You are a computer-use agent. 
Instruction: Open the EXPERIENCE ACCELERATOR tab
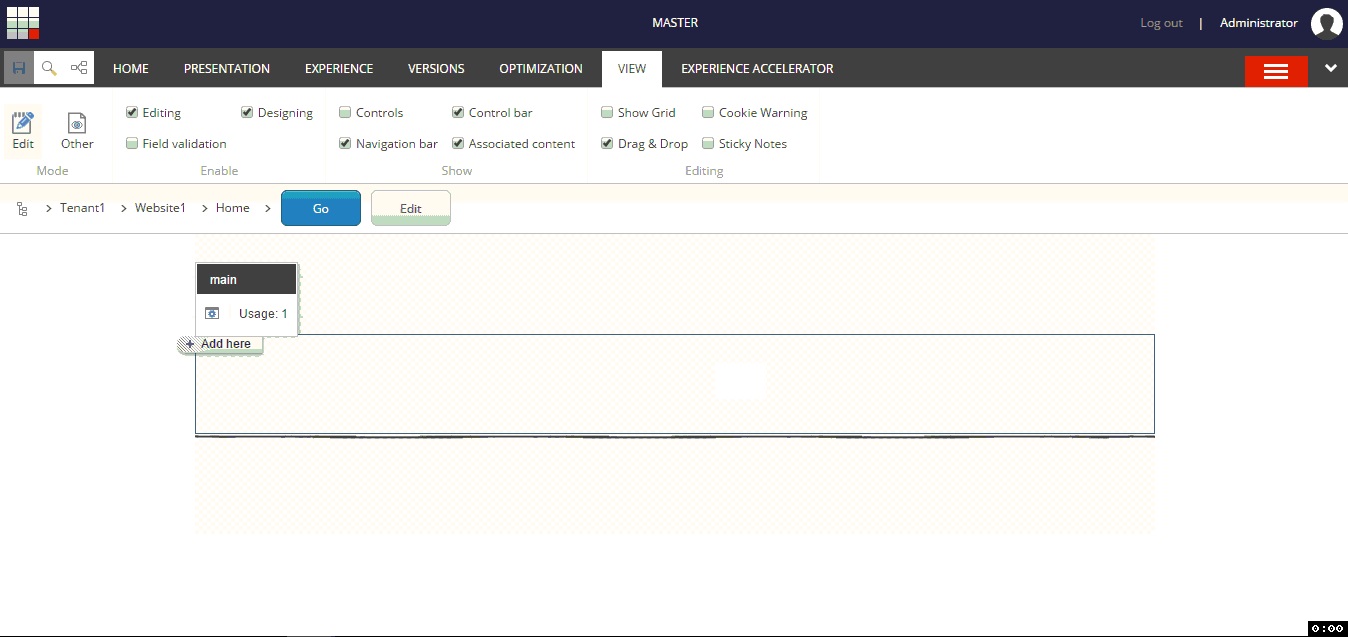point(757,69)
